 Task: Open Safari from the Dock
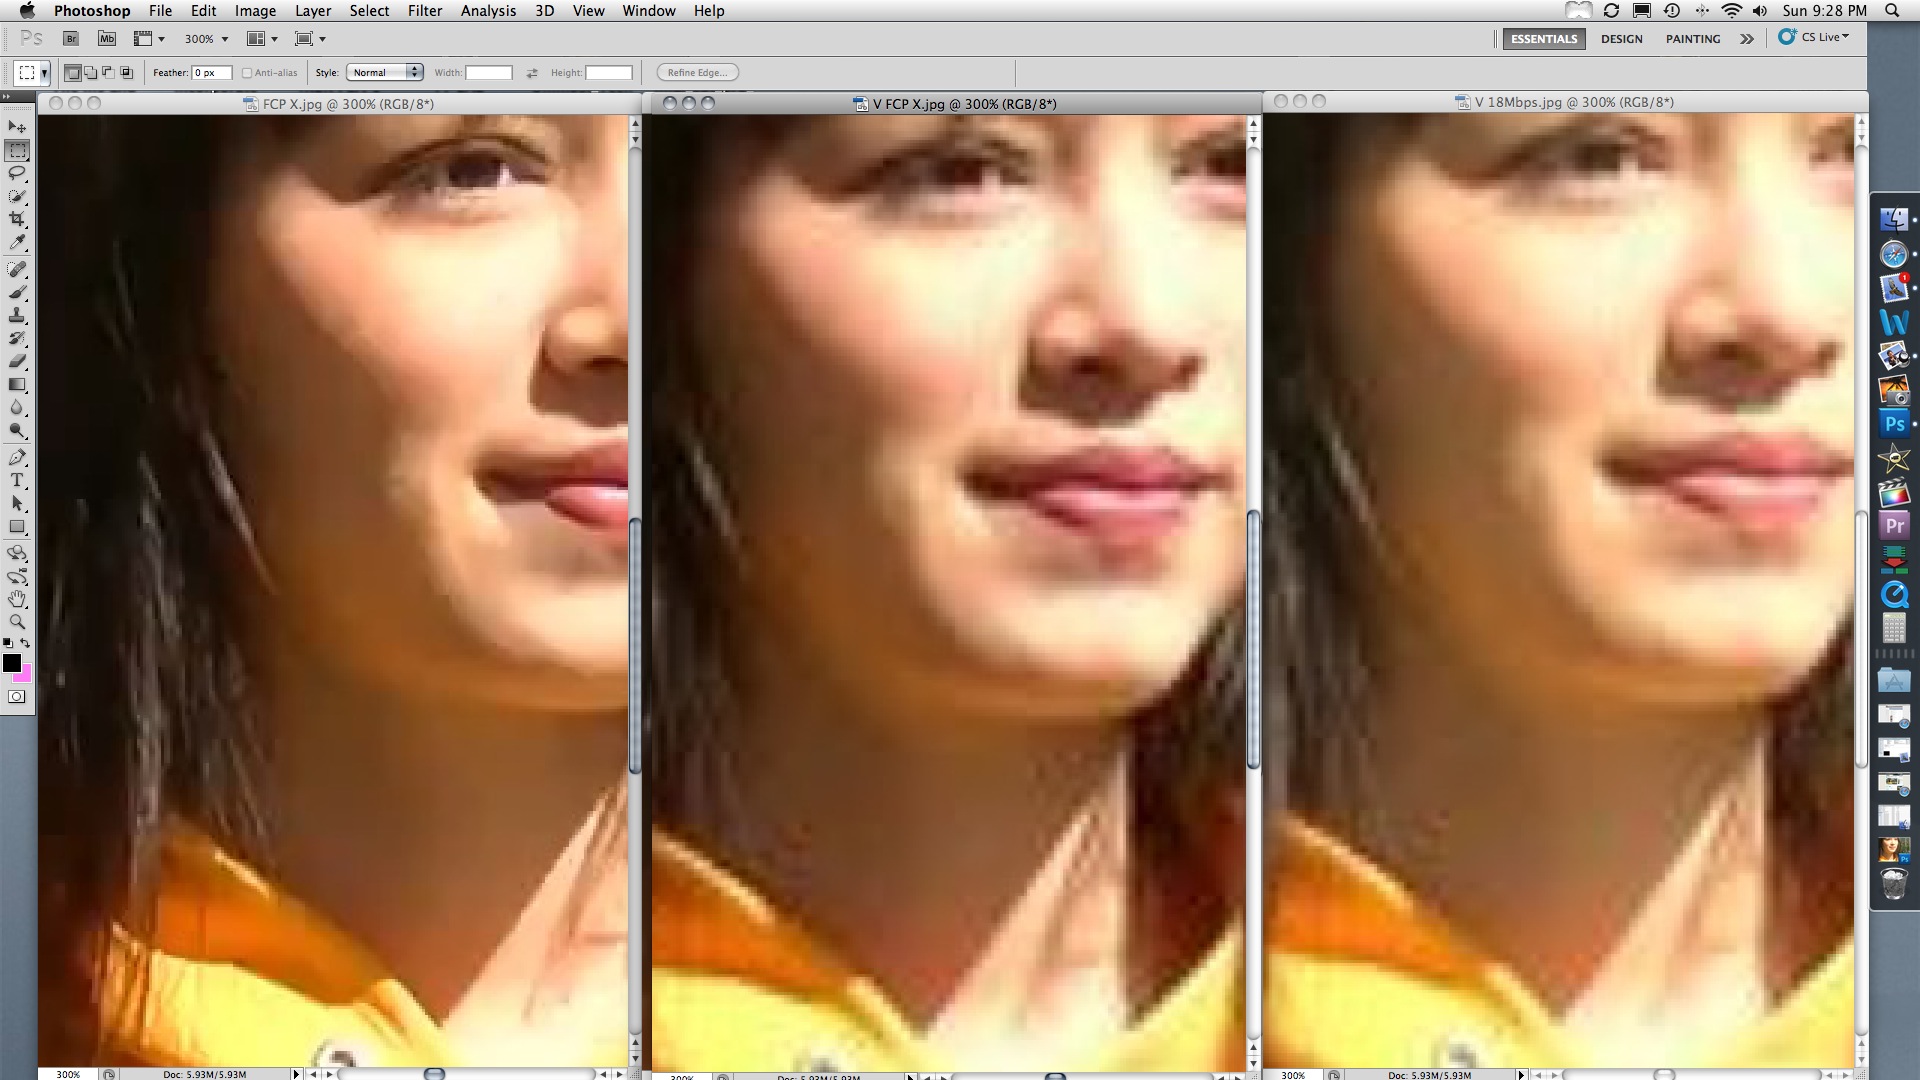(x=1894, y=254)
